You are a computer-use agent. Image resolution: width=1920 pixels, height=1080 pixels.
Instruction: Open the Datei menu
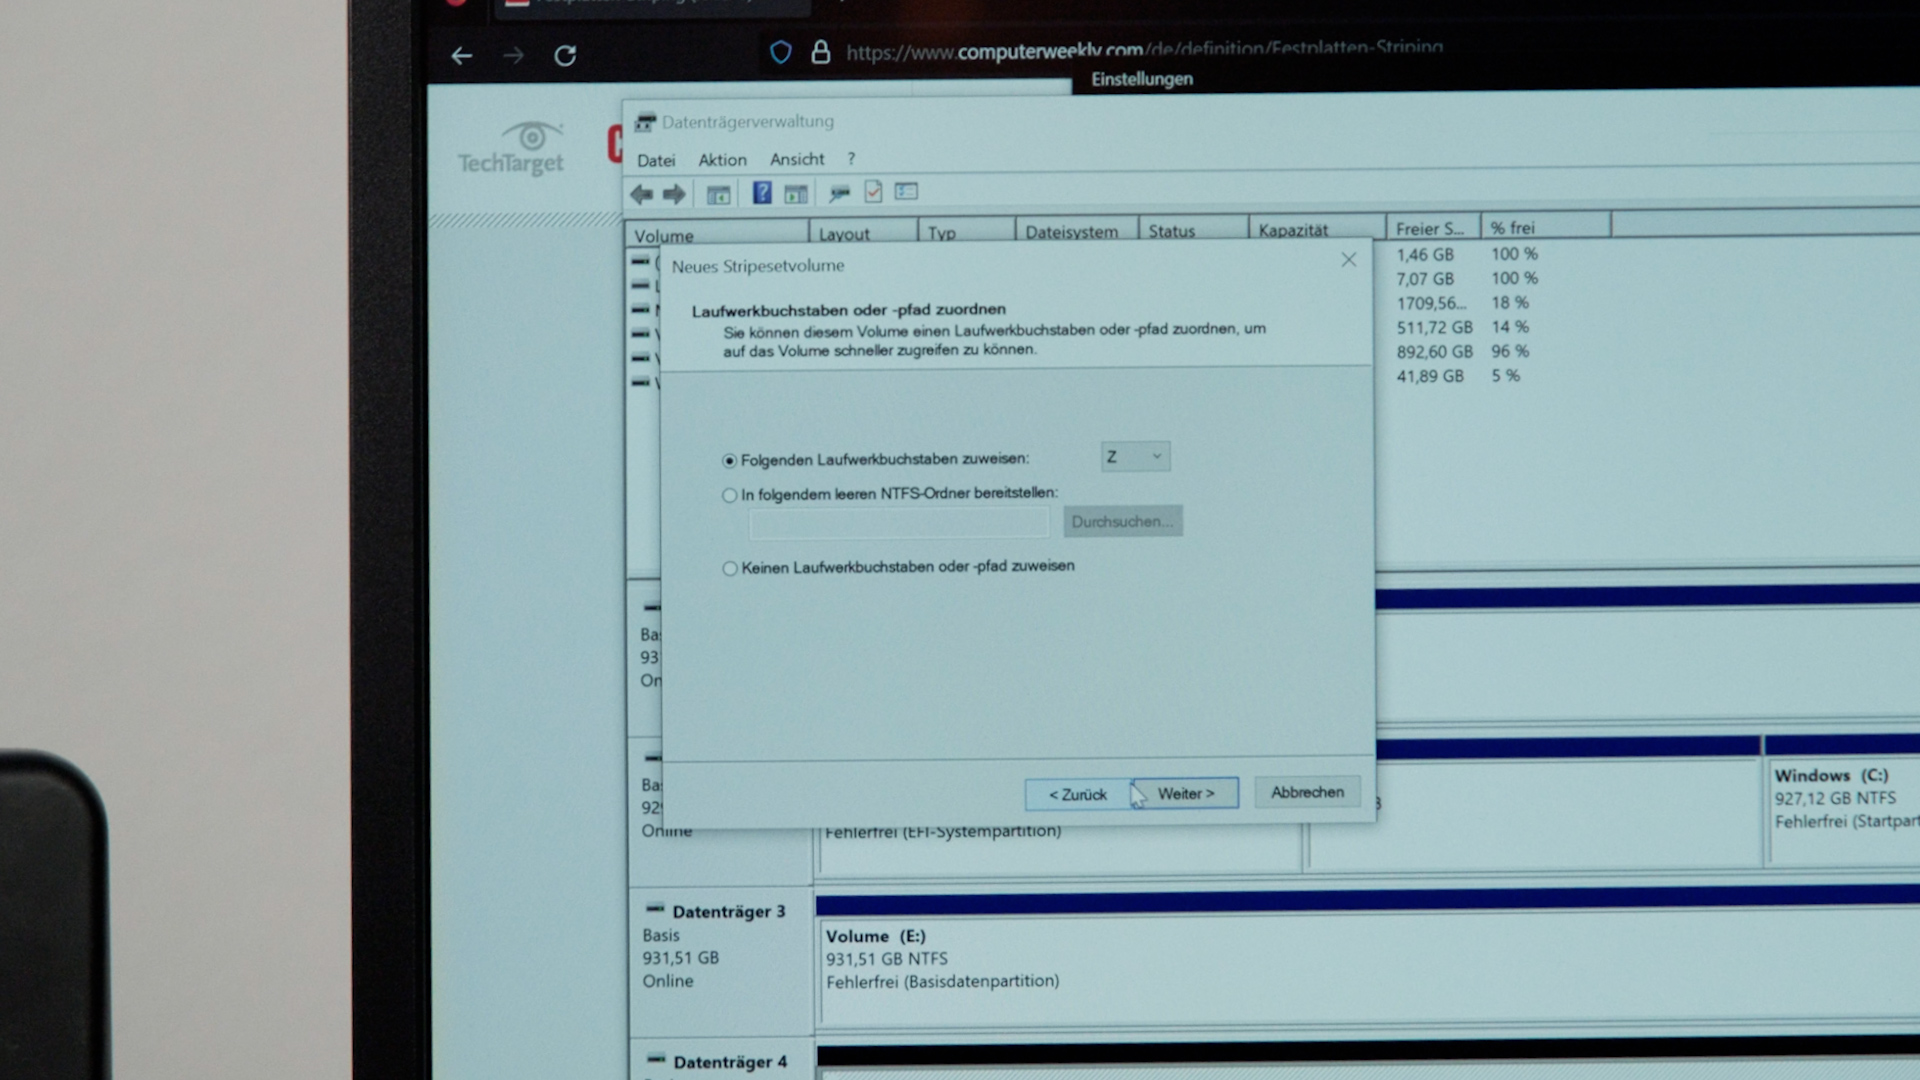point(656,160)
